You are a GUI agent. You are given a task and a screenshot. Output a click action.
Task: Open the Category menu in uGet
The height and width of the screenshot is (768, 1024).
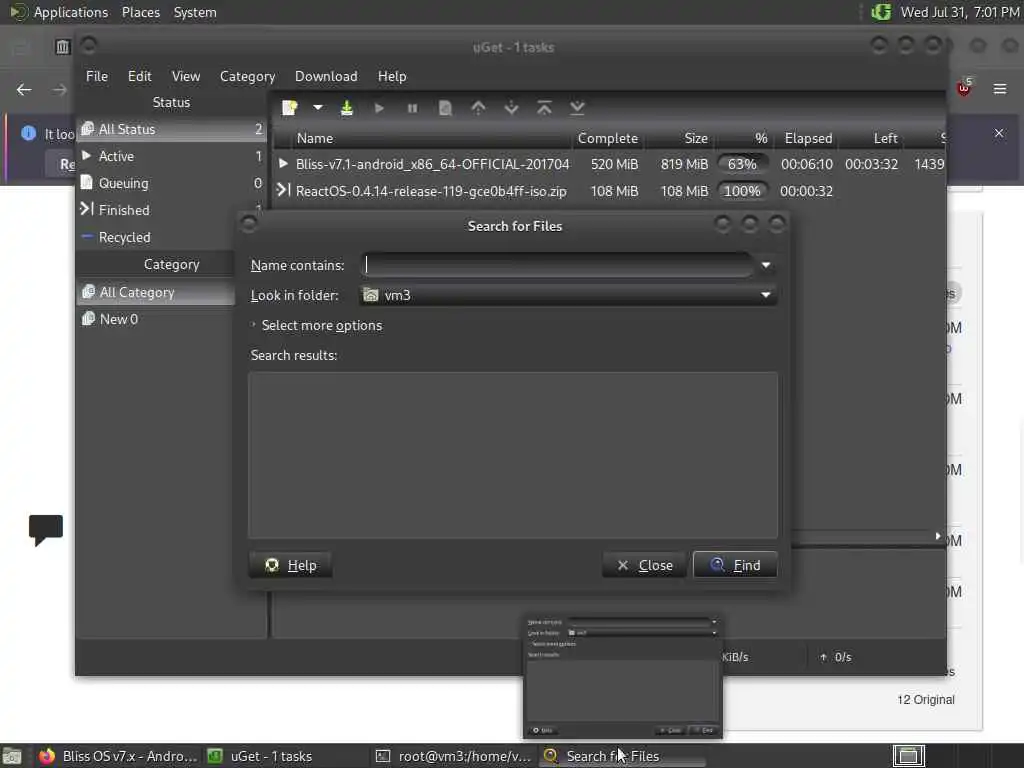(248, 76)
